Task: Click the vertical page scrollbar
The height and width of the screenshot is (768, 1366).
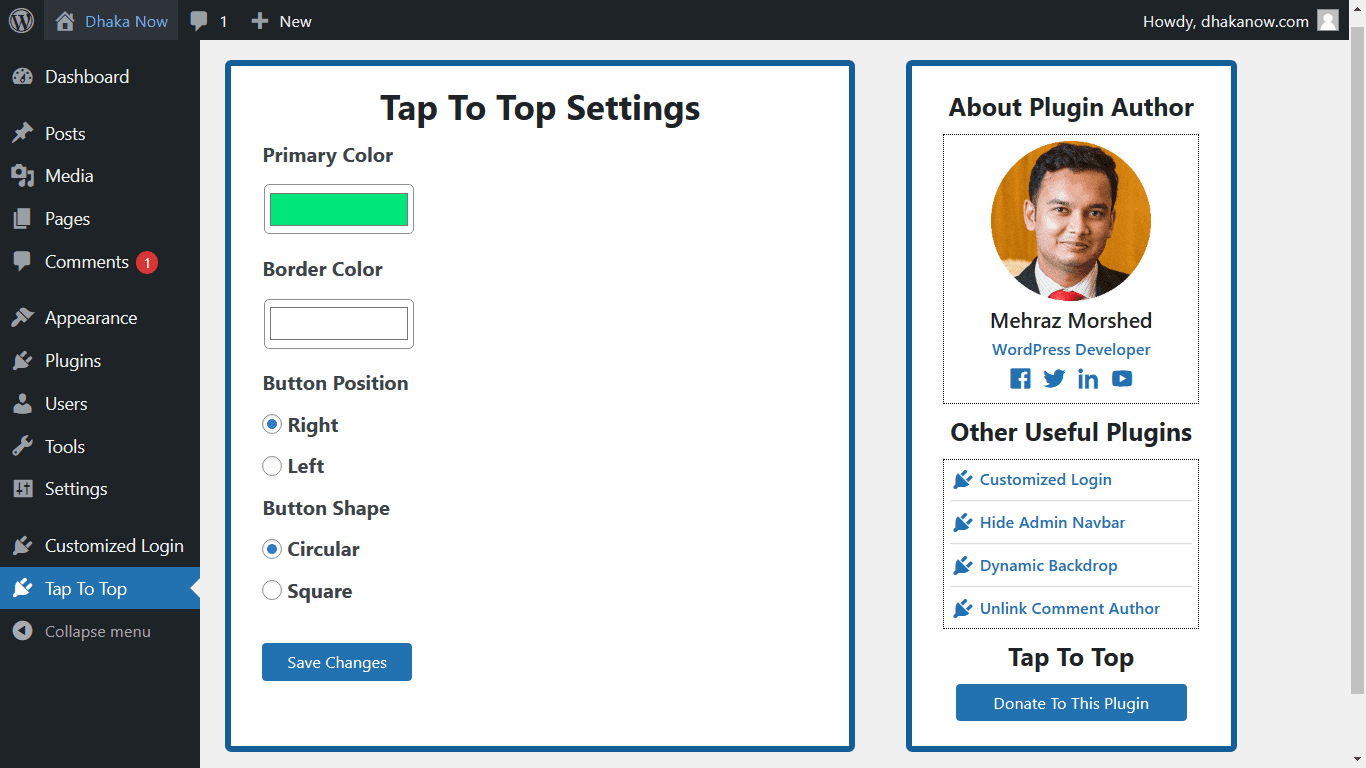Action: point(1357,360)
